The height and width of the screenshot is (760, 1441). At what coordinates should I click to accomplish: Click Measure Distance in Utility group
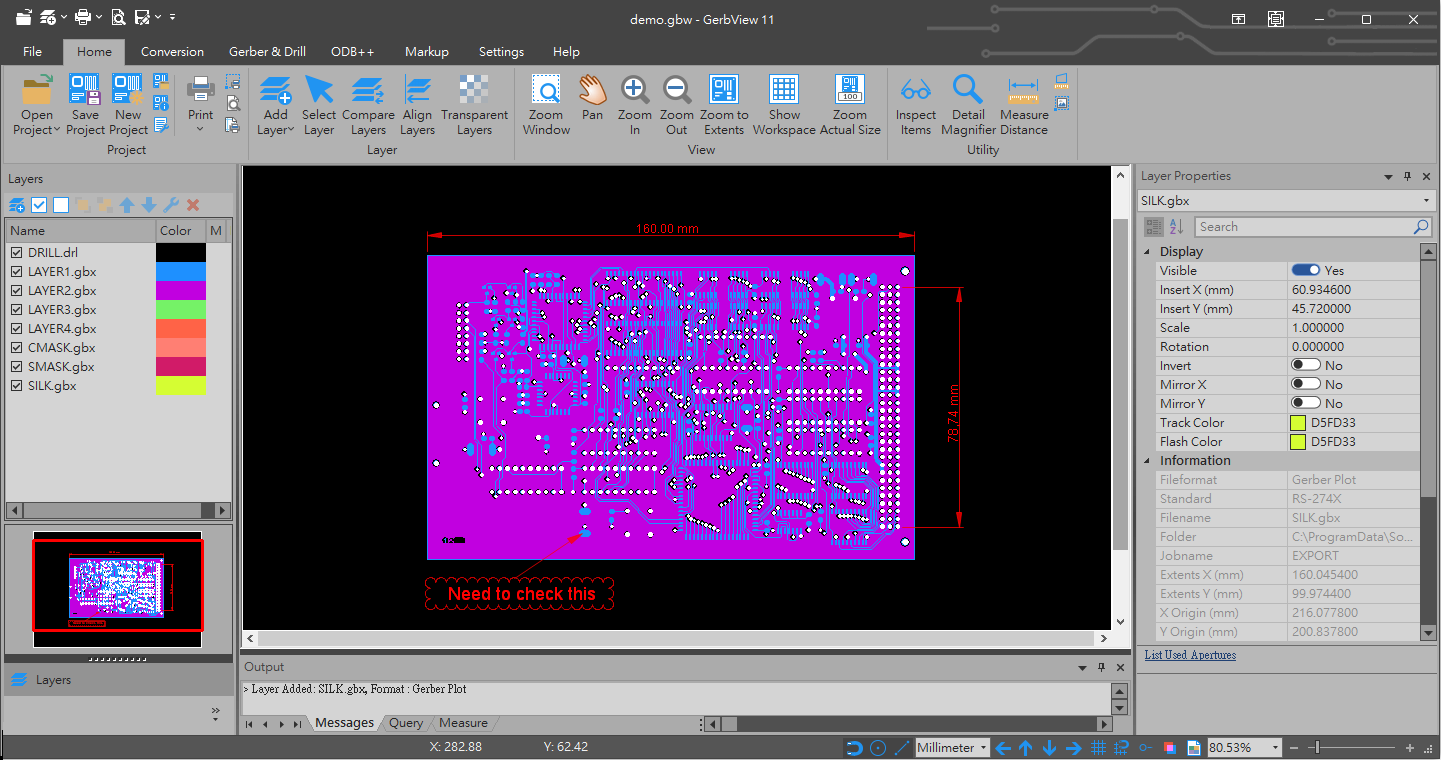click(x=1023, y=105)
